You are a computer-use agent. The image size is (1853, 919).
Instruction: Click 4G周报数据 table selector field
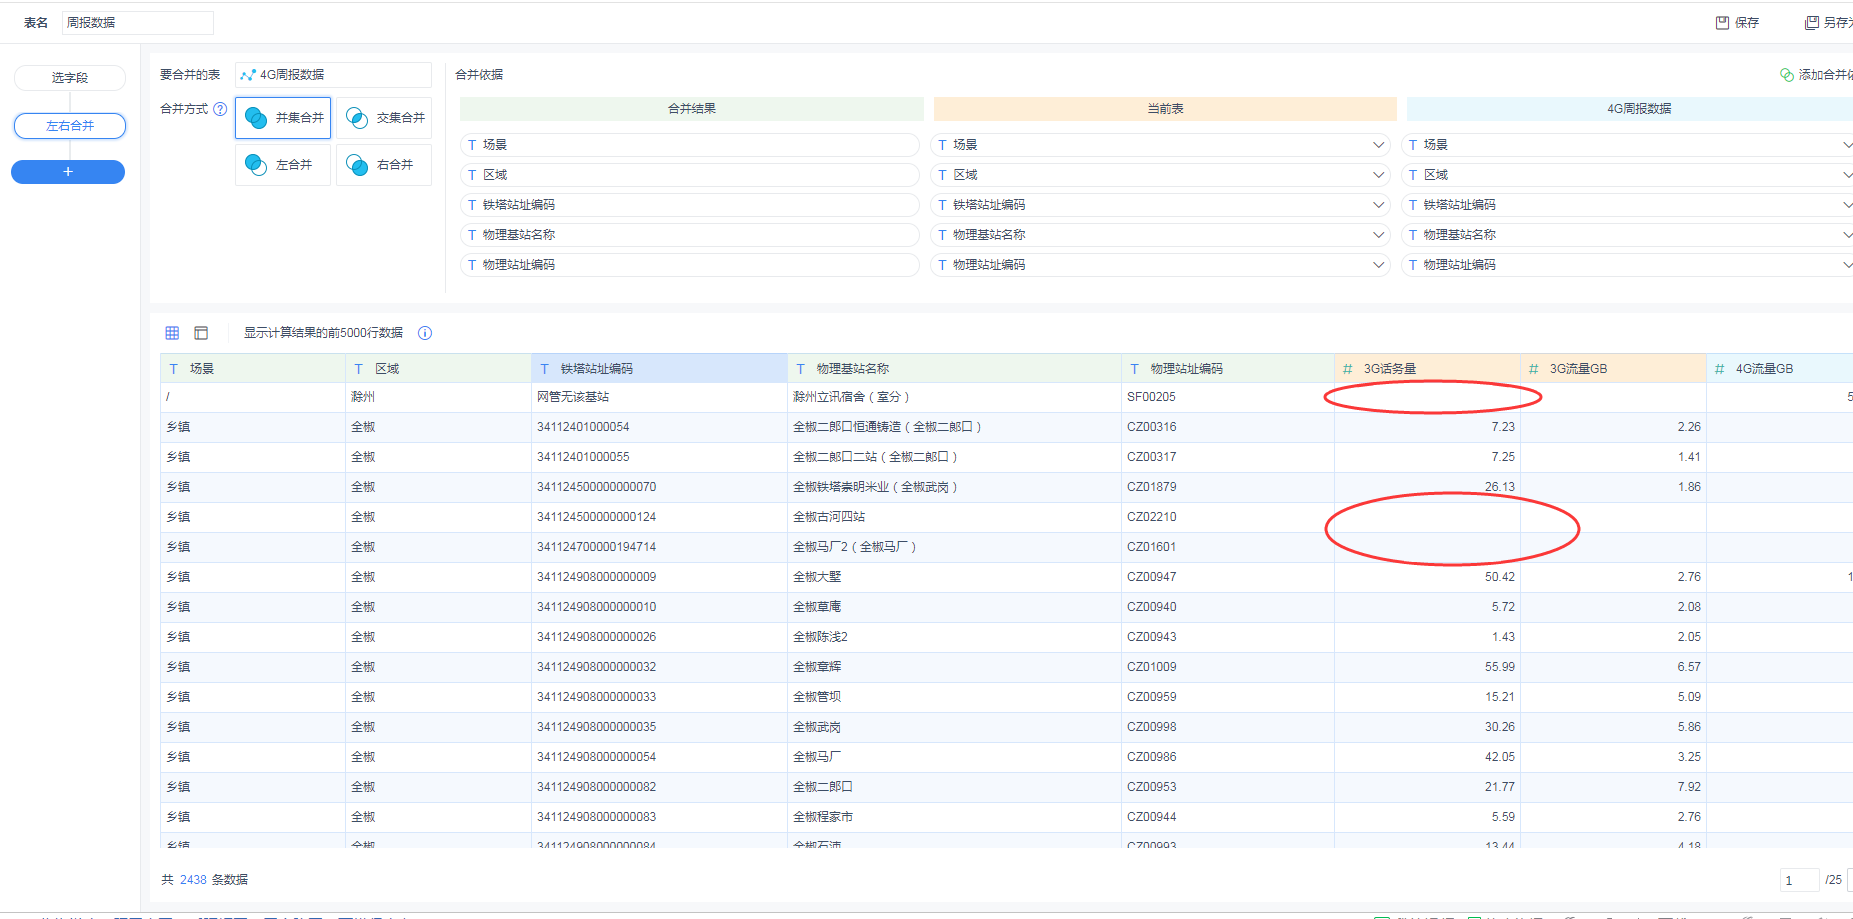coord(333,75)
